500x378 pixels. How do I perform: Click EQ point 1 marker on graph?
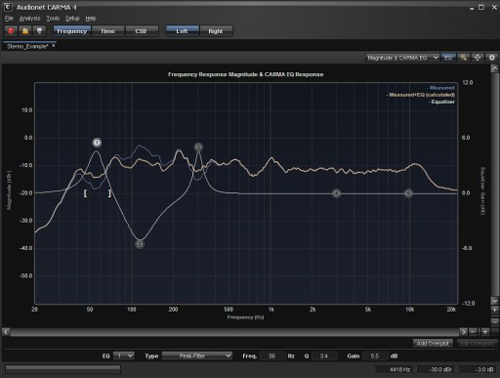(97, 143)
